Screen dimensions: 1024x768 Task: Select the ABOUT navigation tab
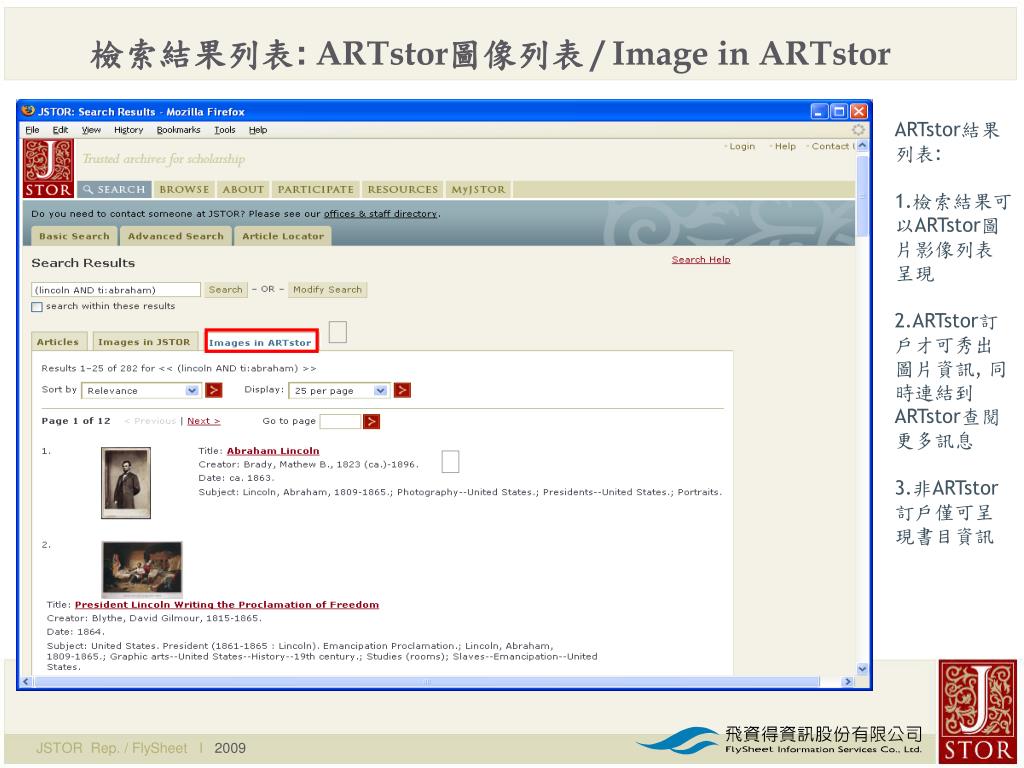243,189
